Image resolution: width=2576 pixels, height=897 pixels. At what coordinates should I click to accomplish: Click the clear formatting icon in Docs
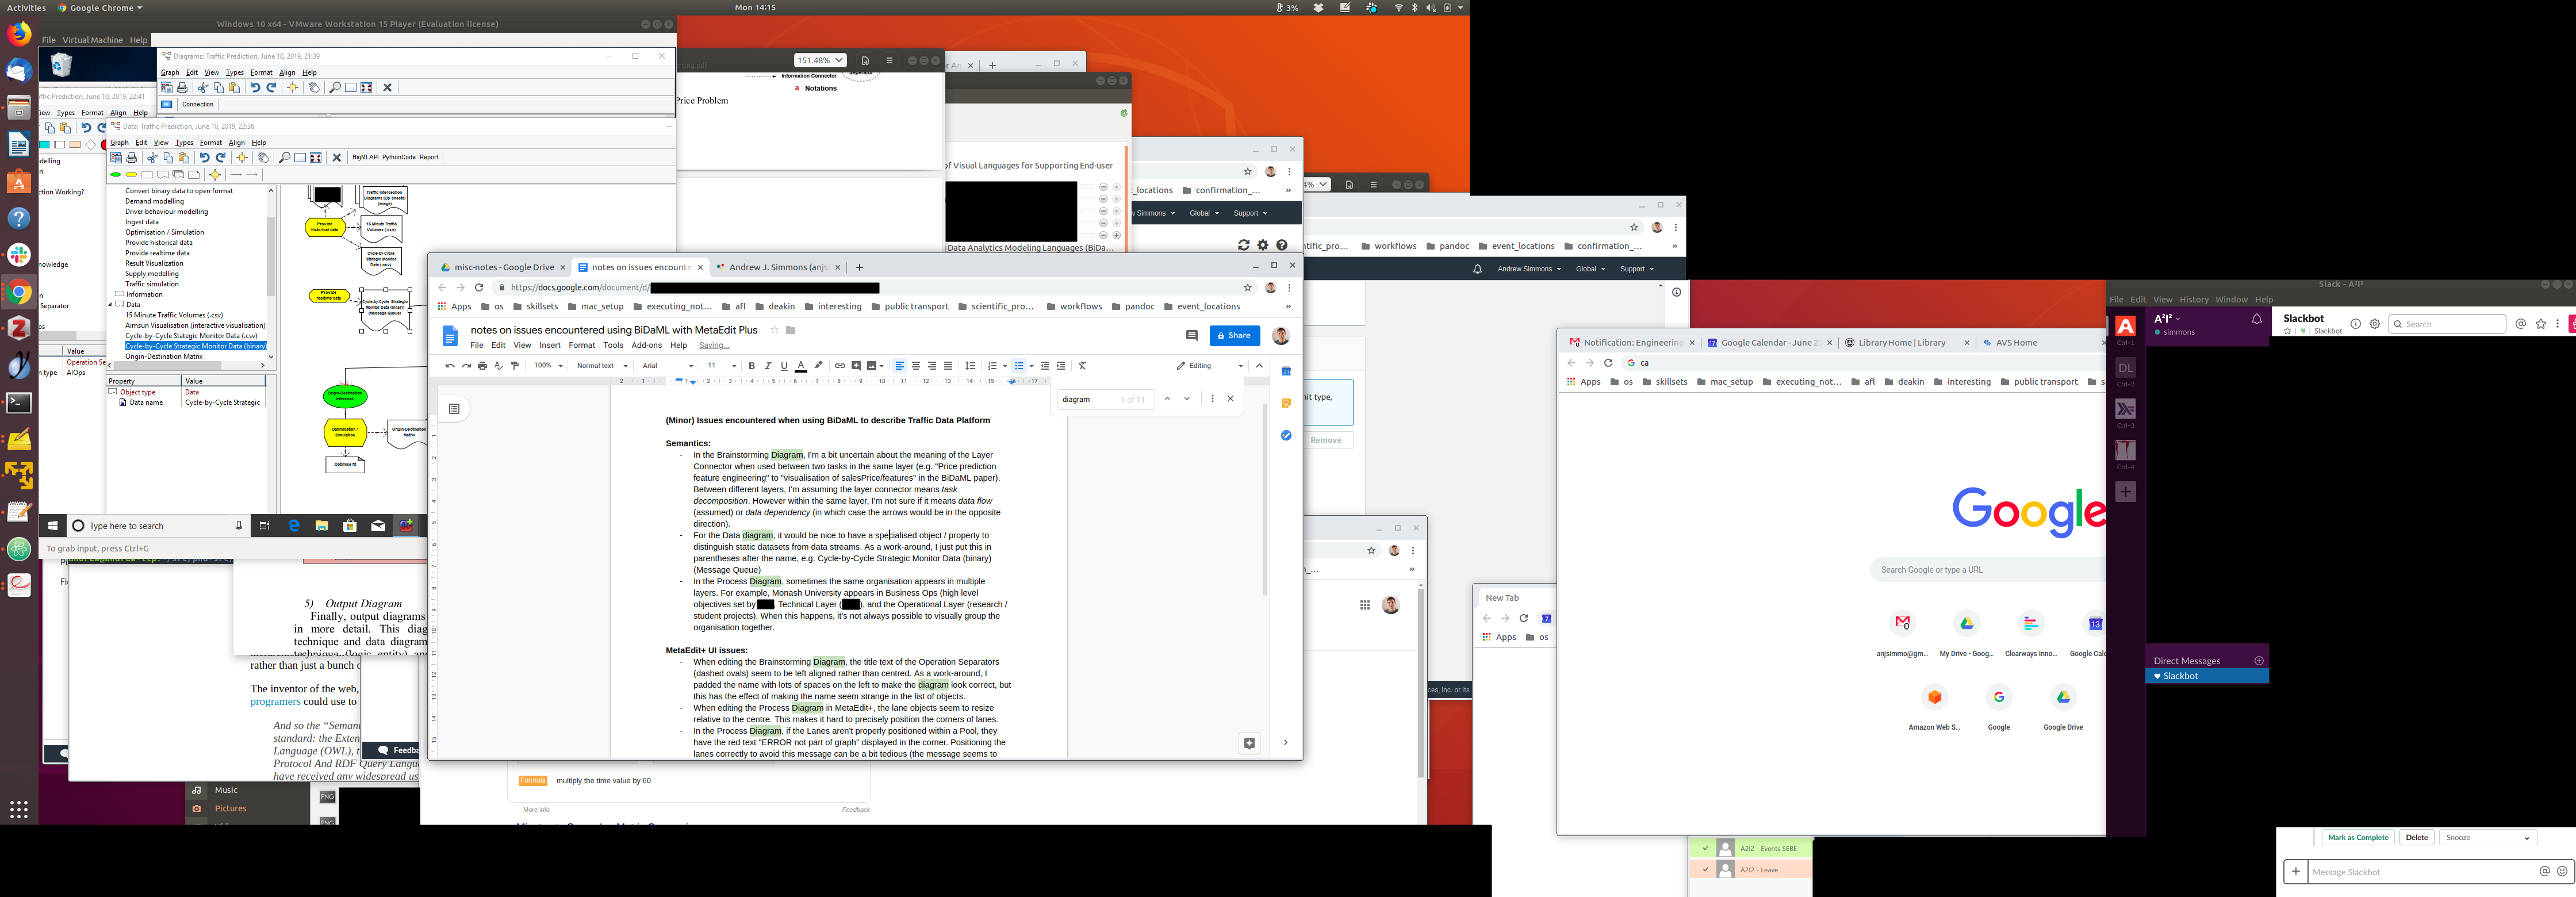pos(1082,366)
